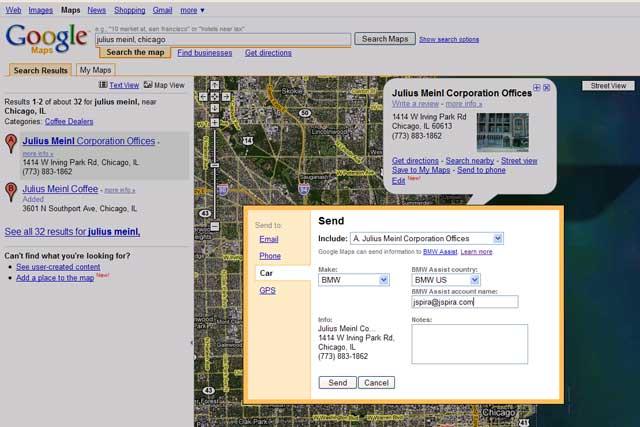Viewport: 640px width, 427px height.
Task: Open the Include dropdown
Action: (498, 238)
